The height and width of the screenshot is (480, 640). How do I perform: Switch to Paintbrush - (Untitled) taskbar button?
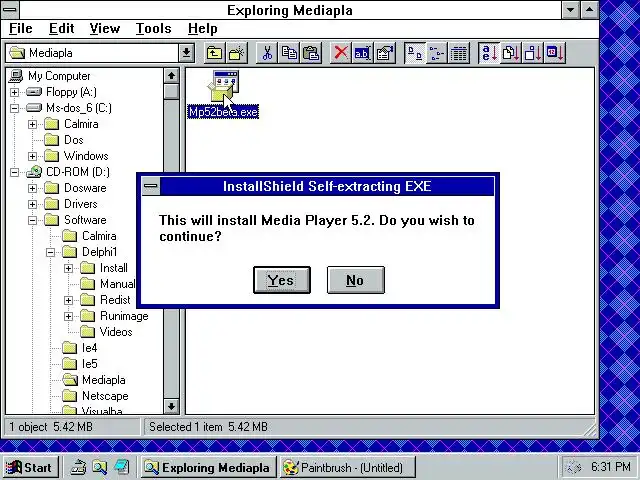pyautogui.click(x=347, y=467)
